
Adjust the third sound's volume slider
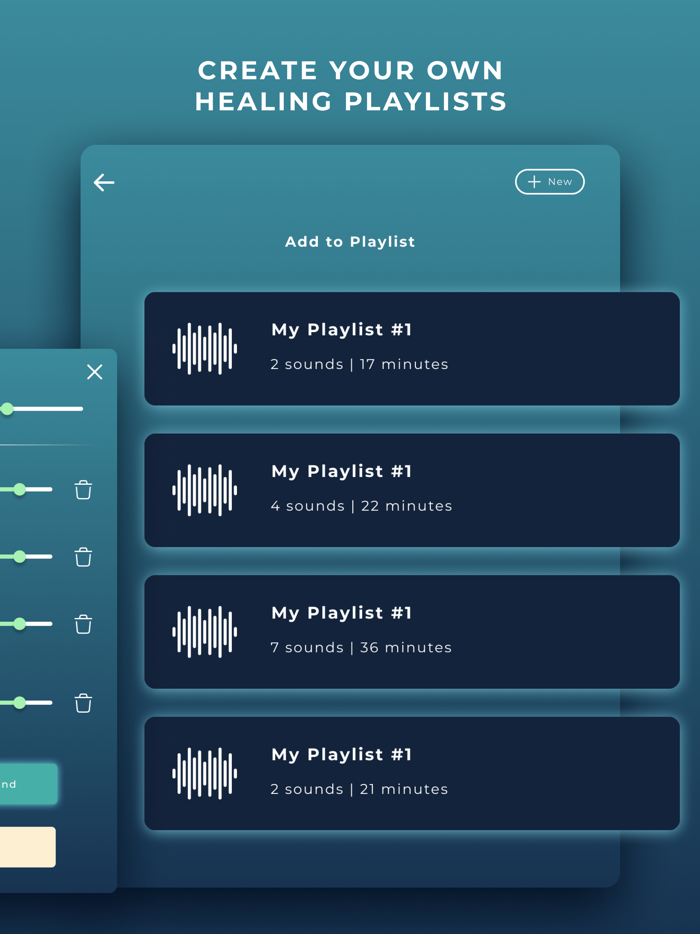pos(26,624)
